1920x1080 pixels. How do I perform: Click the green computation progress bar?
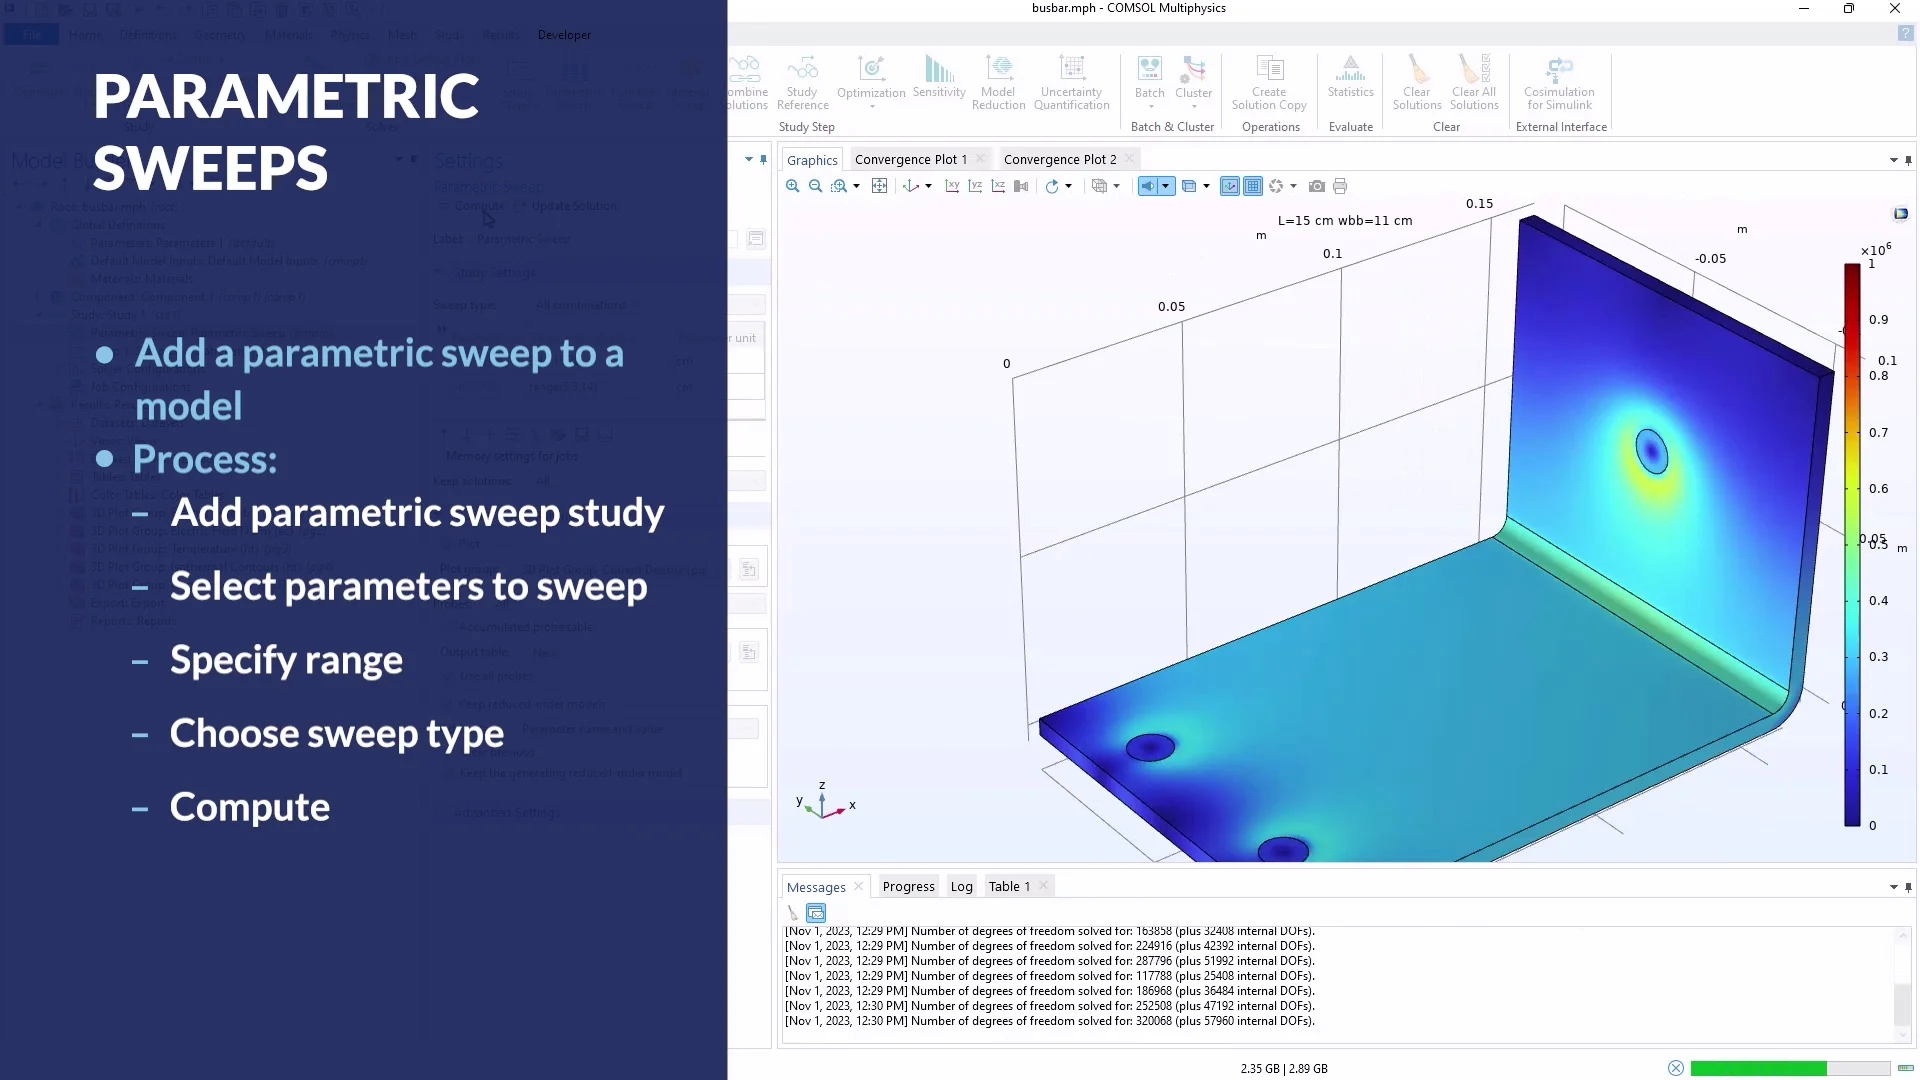pyautogui.click(x=1758, y=1068)
